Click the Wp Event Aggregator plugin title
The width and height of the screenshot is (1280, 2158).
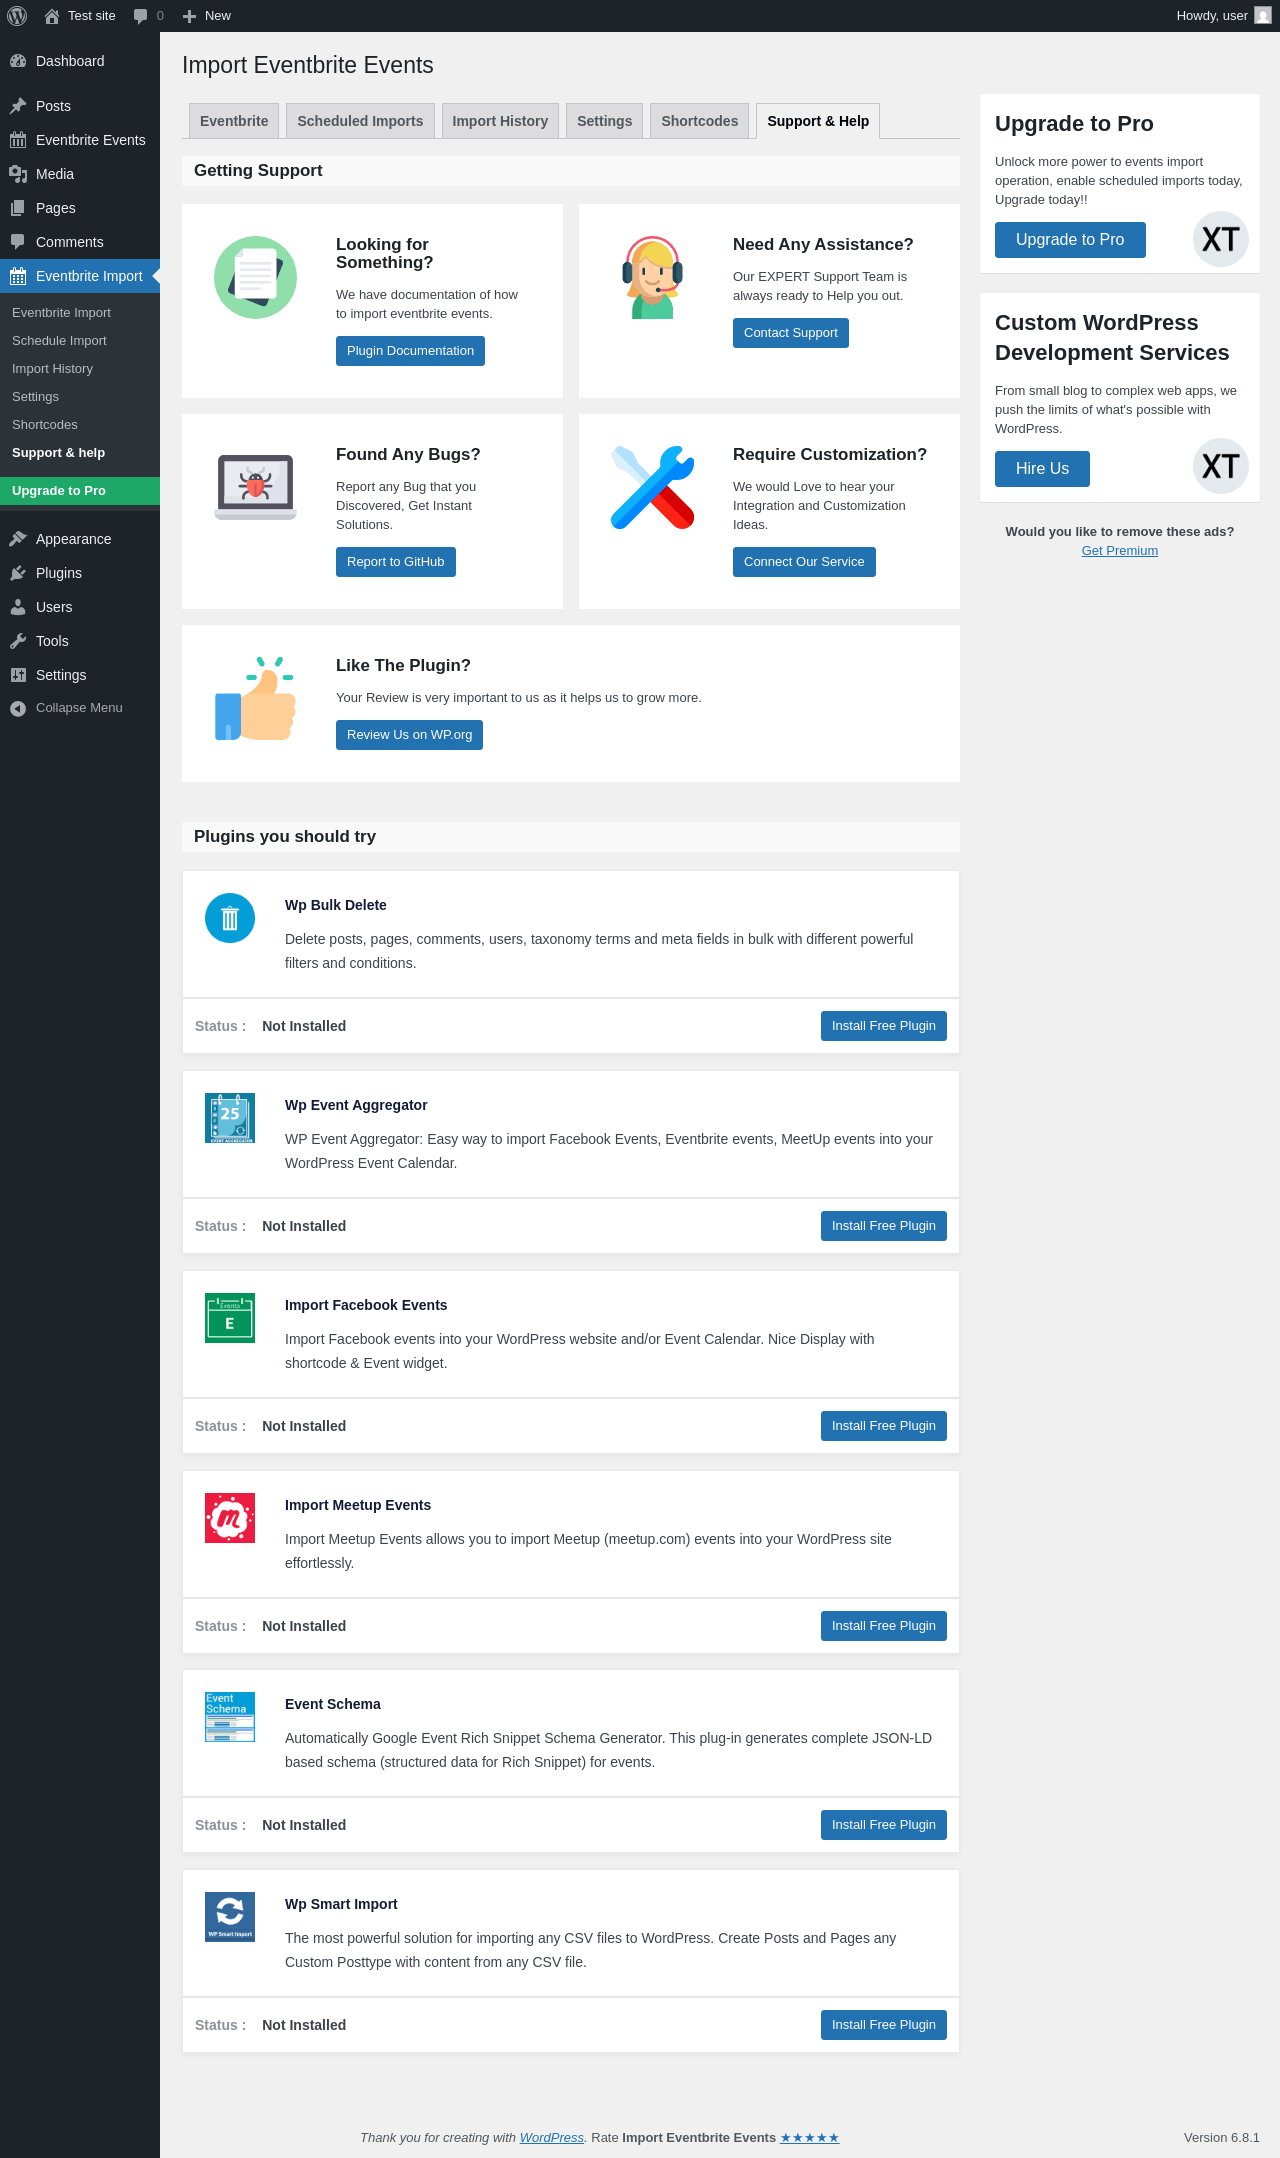click(356, 1105)
